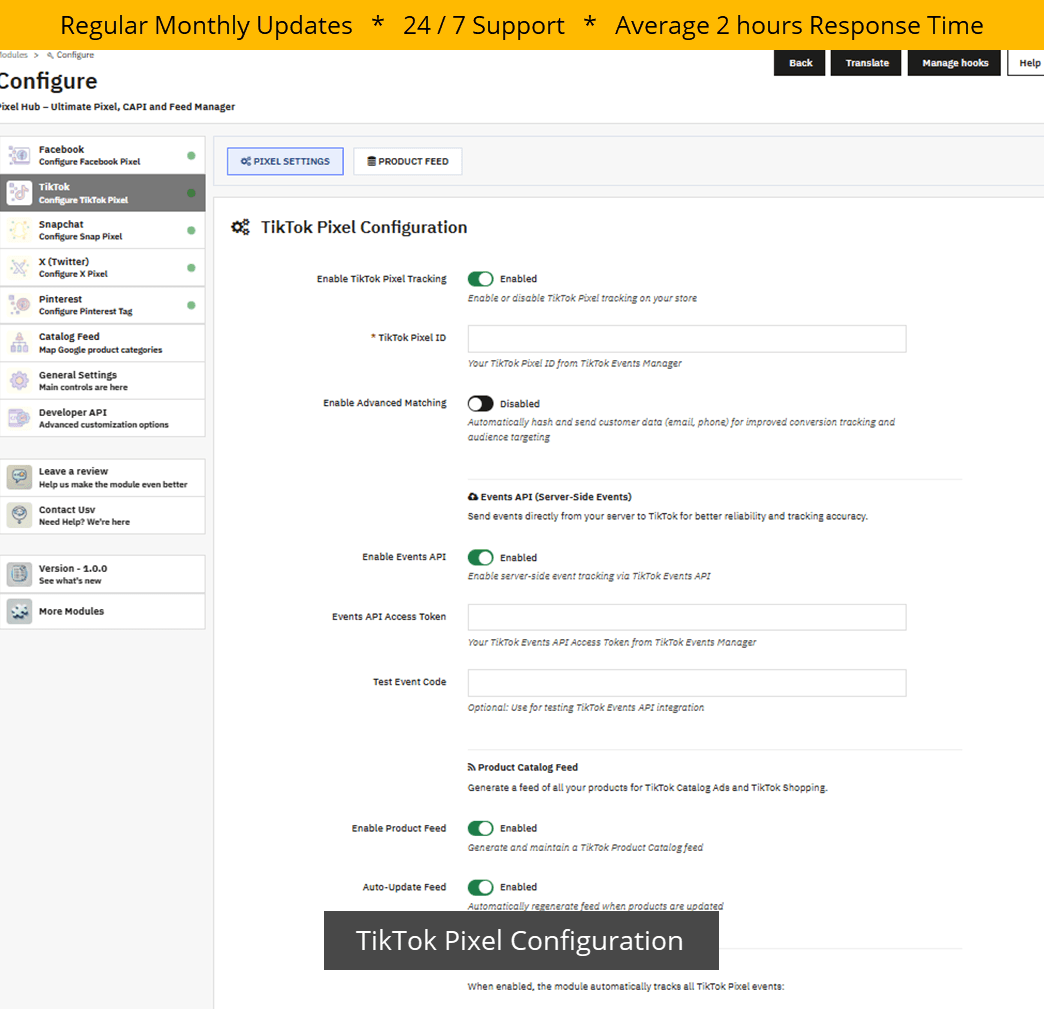Click the More Modules icon
The image size is (1044, 1010).
(x=19, y=611)
